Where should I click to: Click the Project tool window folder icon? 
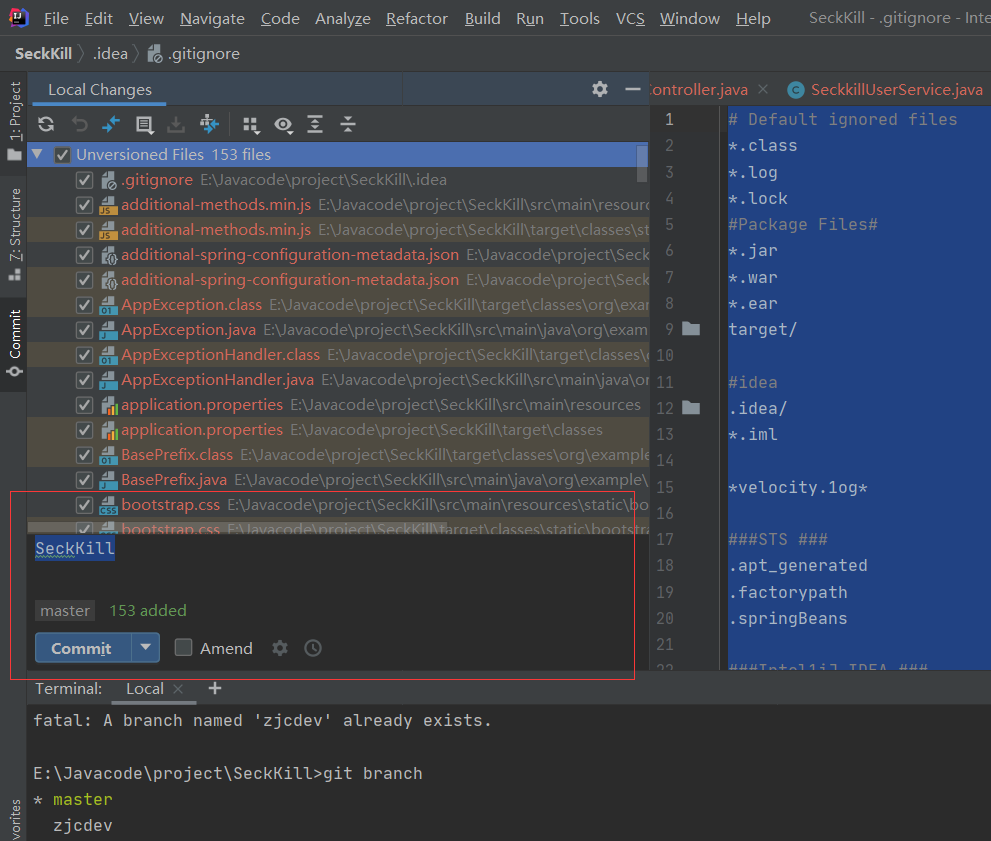[14, 155]
